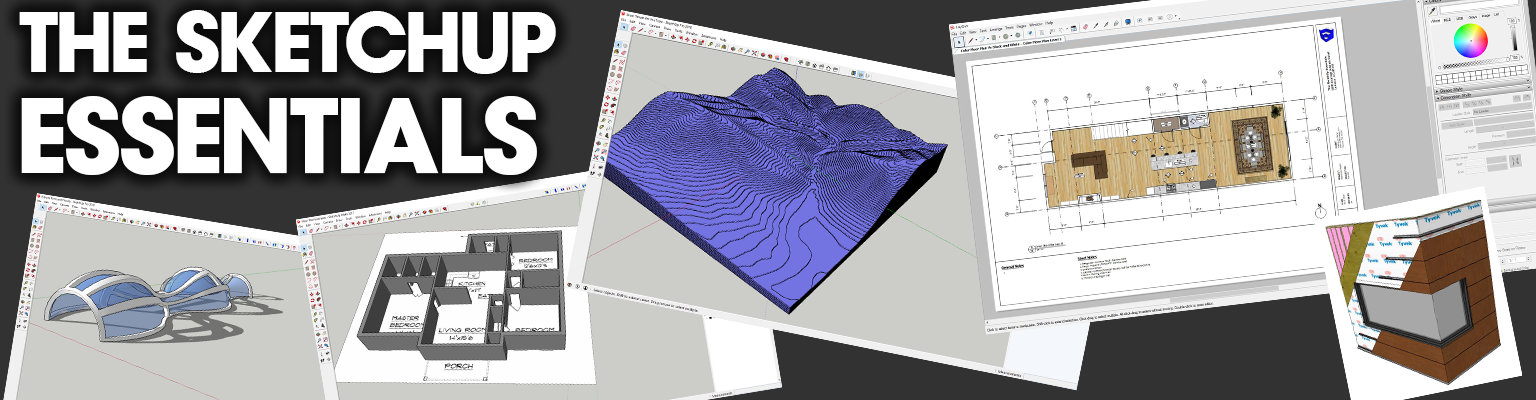Viewport: 1536px width, 400px height.
Task: Select the Line tool in LayOut toolbar
Action: point(971,40)
